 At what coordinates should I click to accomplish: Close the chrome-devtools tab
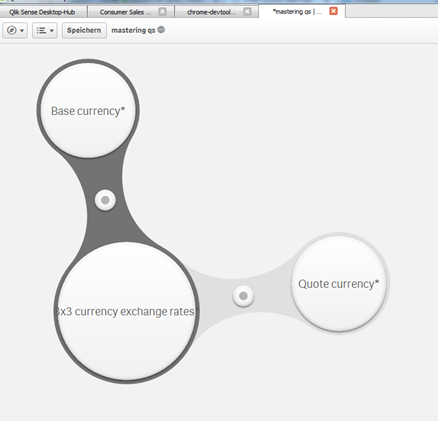247,12
